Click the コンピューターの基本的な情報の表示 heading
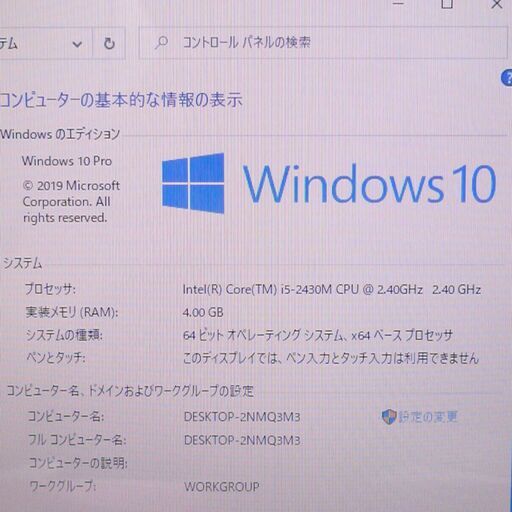 pyautogui.click(x=121, y=100)
